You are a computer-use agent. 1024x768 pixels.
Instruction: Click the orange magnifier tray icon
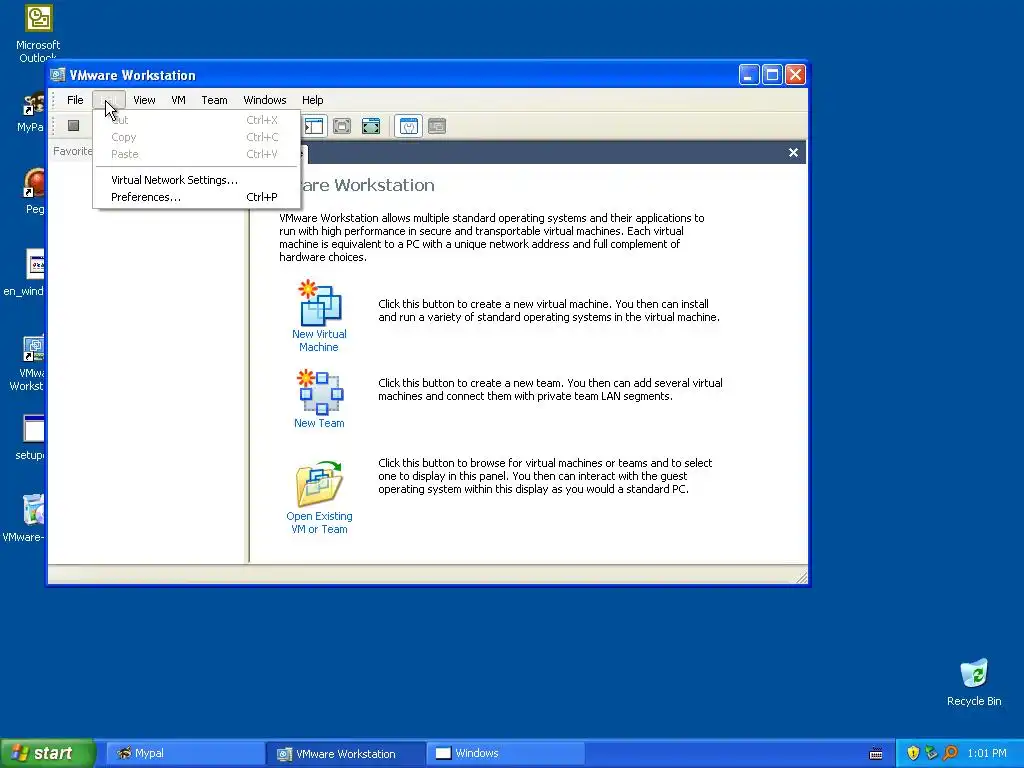pyautogui.click(x=950, y=753)
